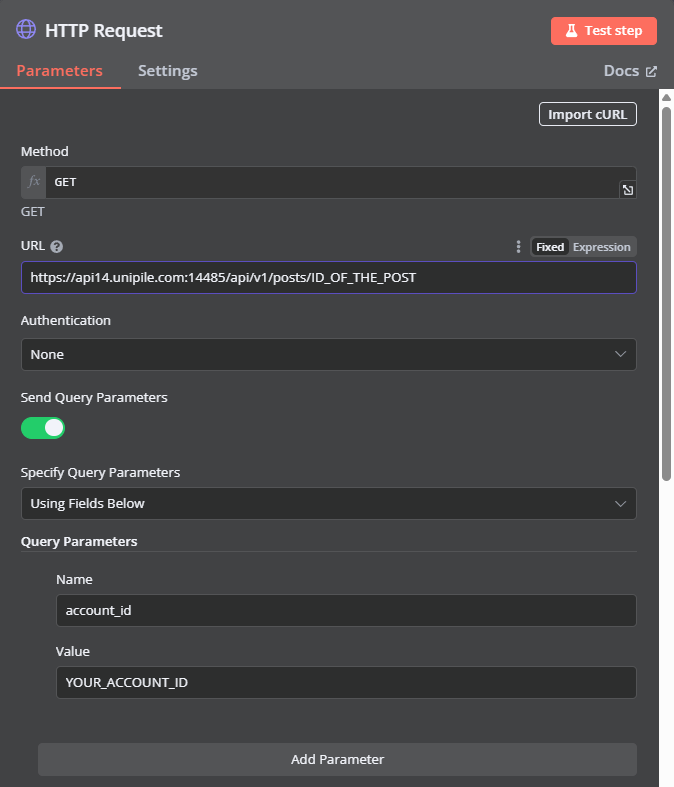Select Fixed mode for URL field
The height and width of the screenshot is (787, 674).
pos(550,247)
